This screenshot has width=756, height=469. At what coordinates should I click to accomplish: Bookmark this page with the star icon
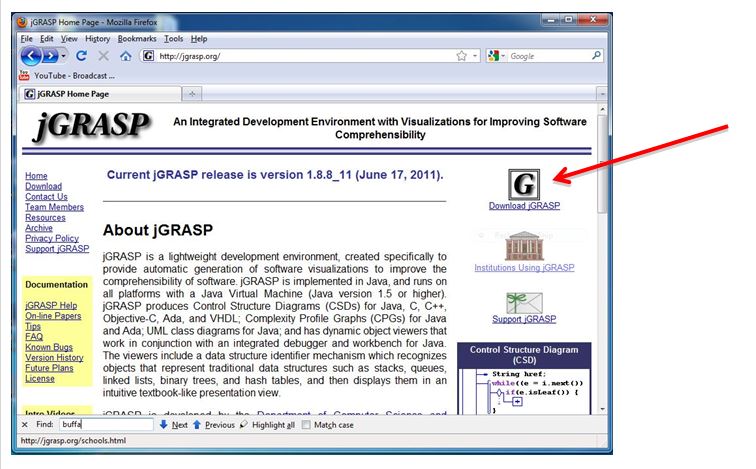pyautogui.click(x=461, y=56)
